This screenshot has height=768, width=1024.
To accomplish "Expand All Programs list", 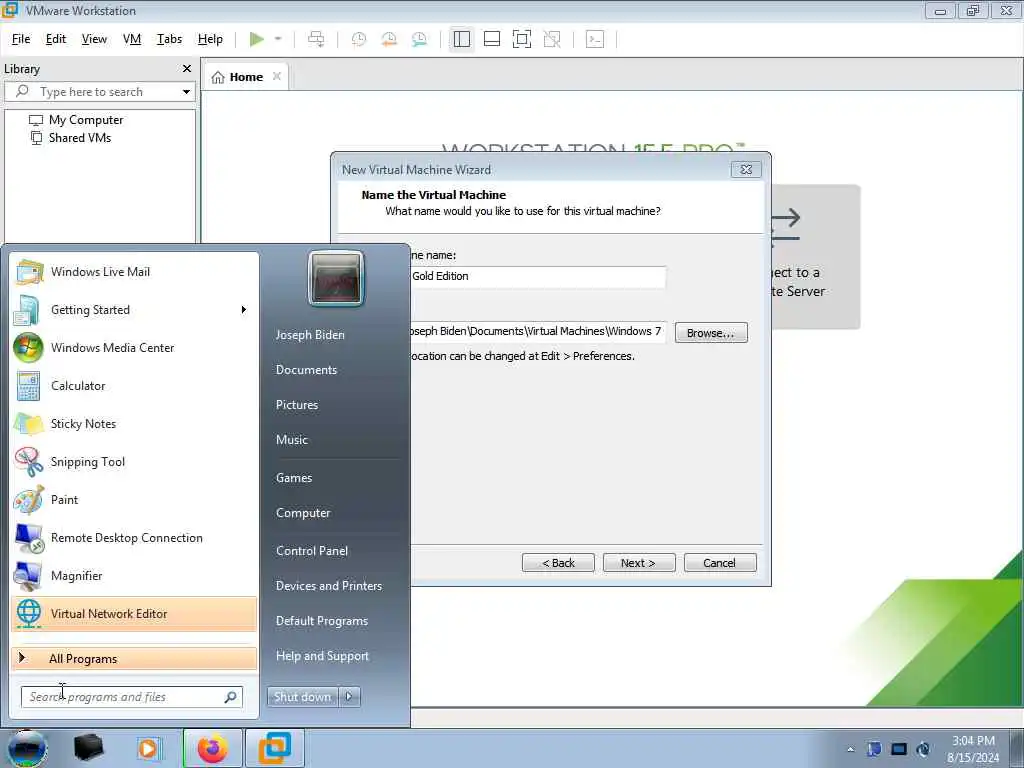I will point(134,658).
